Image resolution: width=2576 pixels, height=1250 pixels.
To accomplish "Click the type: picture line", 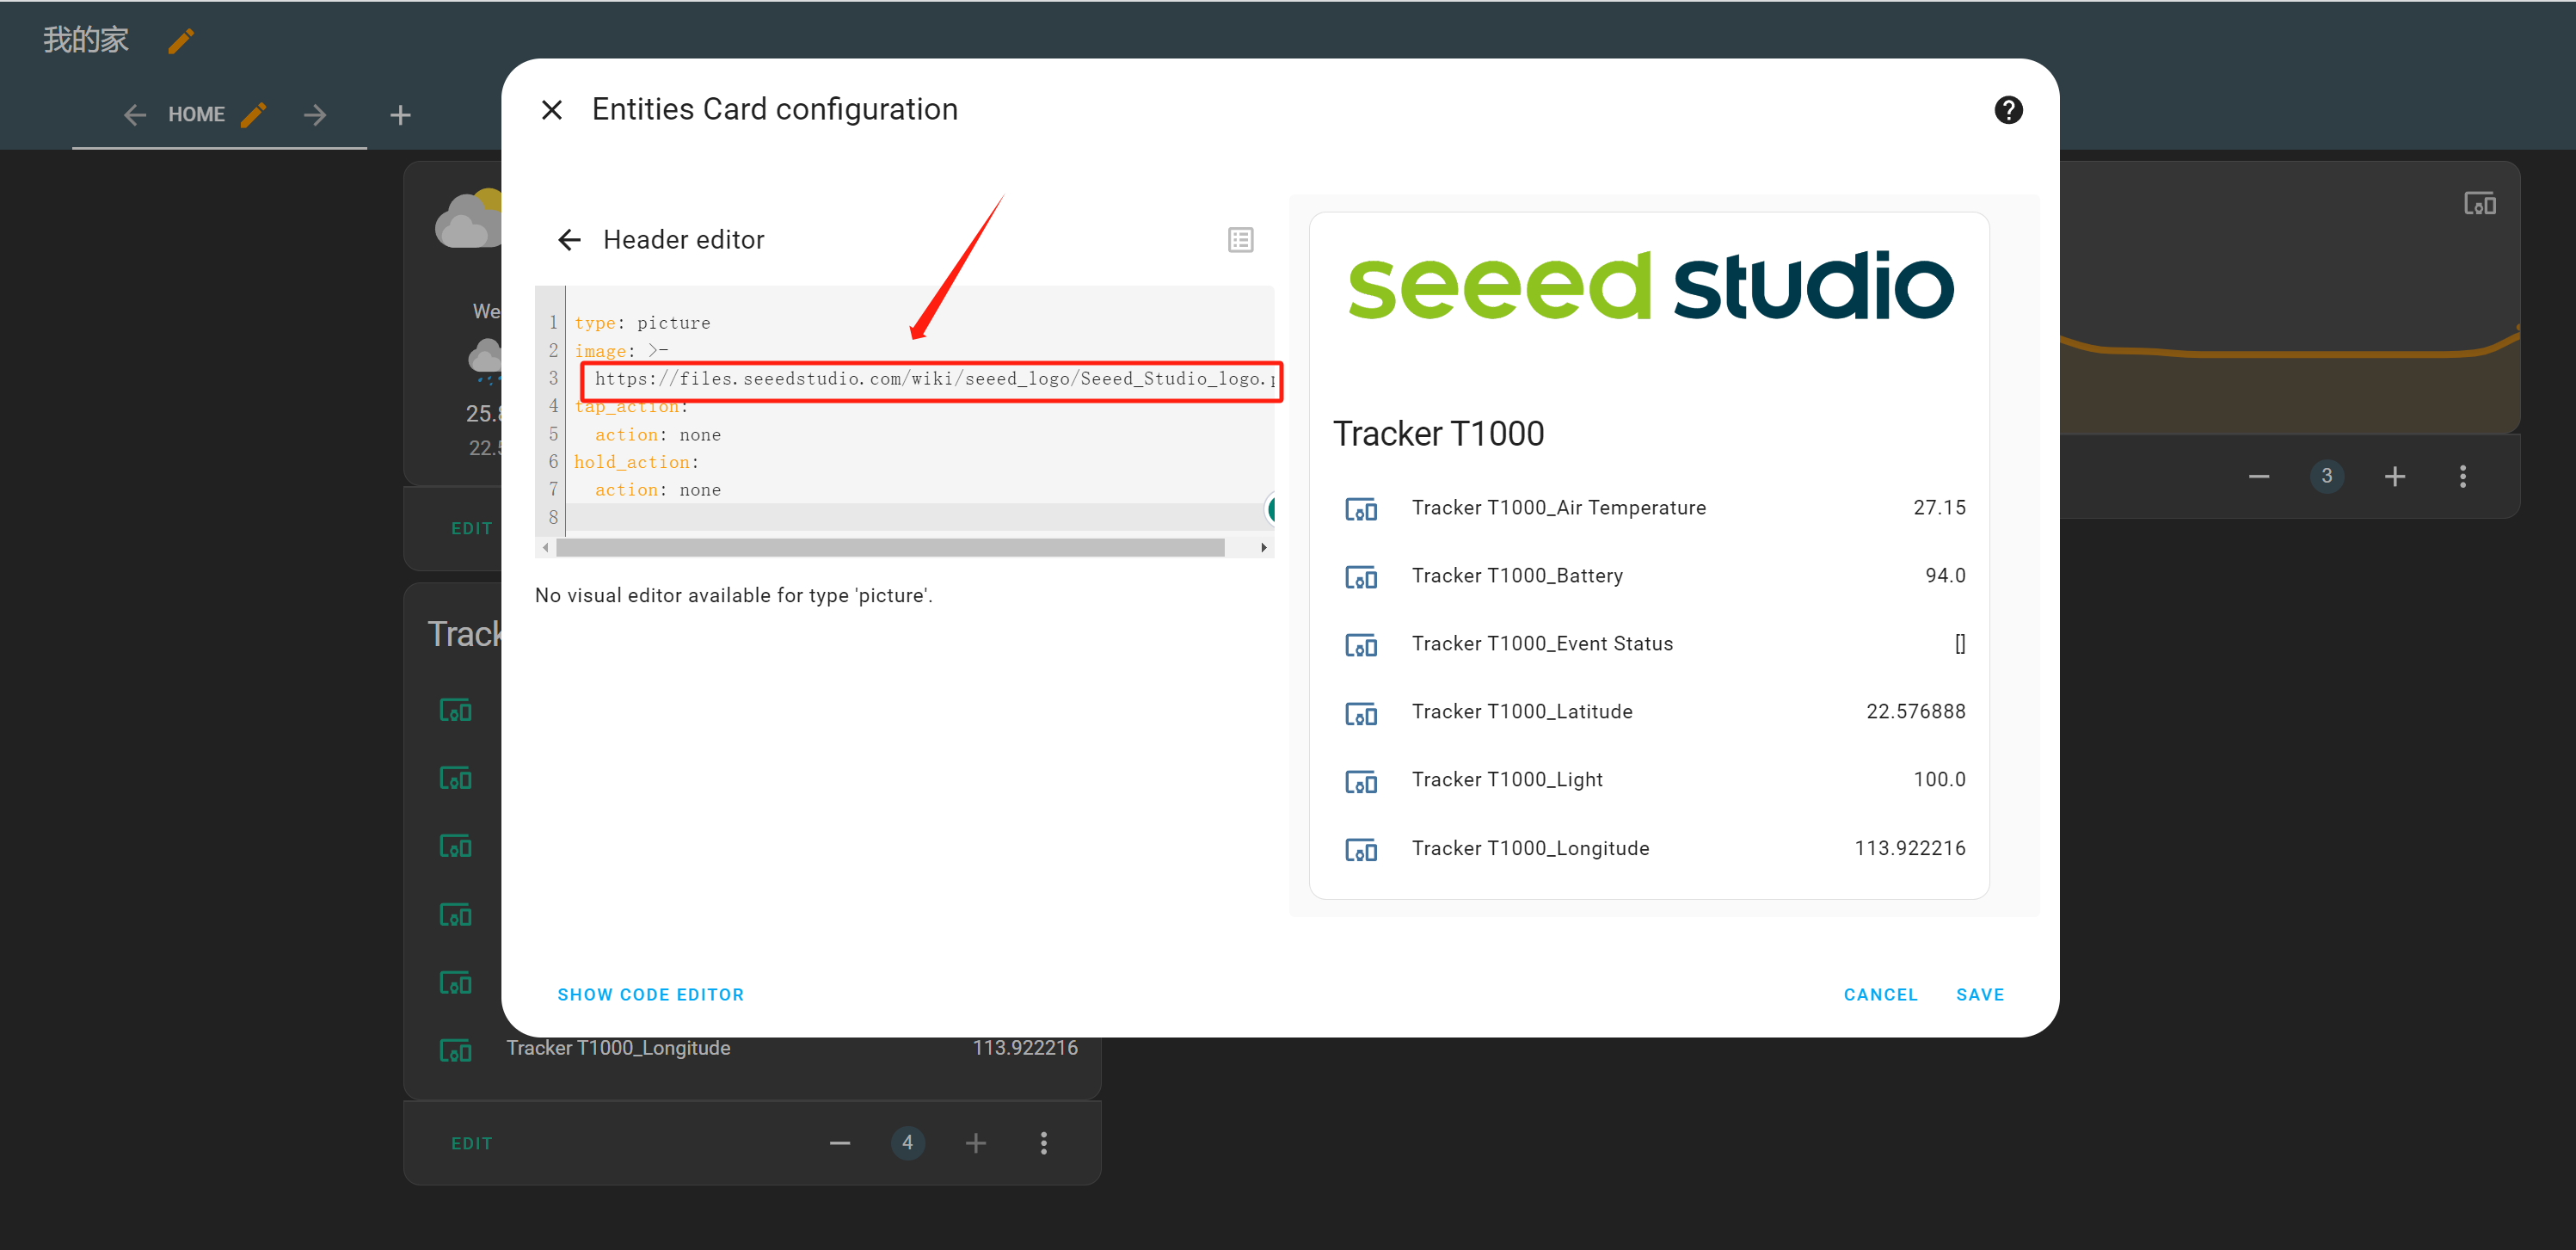I will (642, 323).
